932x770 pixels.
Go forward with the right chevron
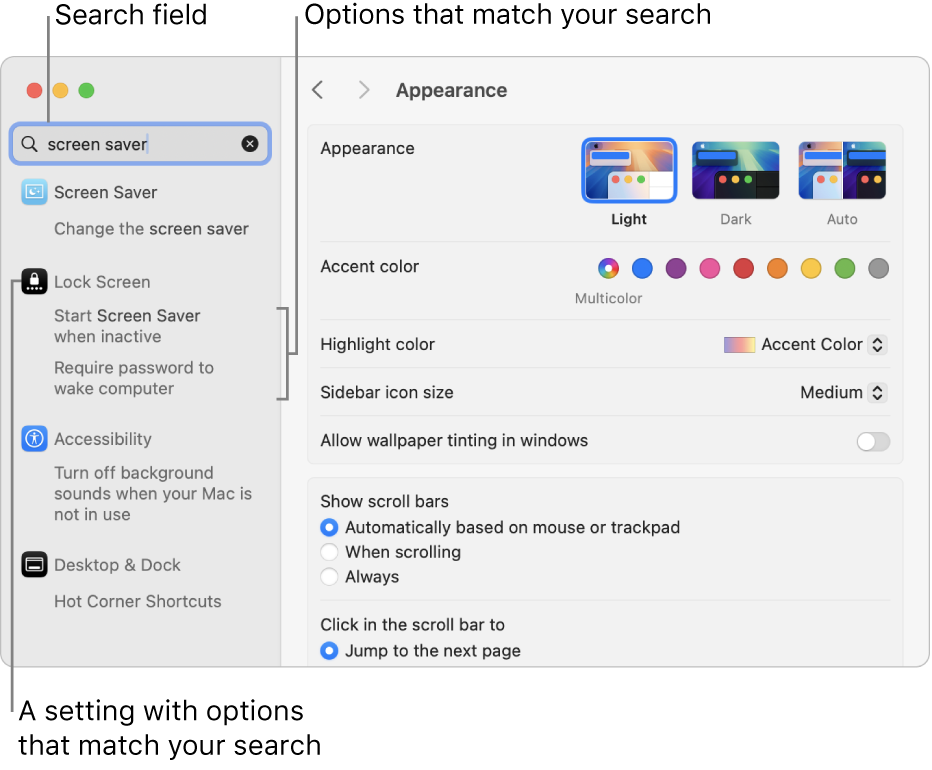[x=364, y=90]
